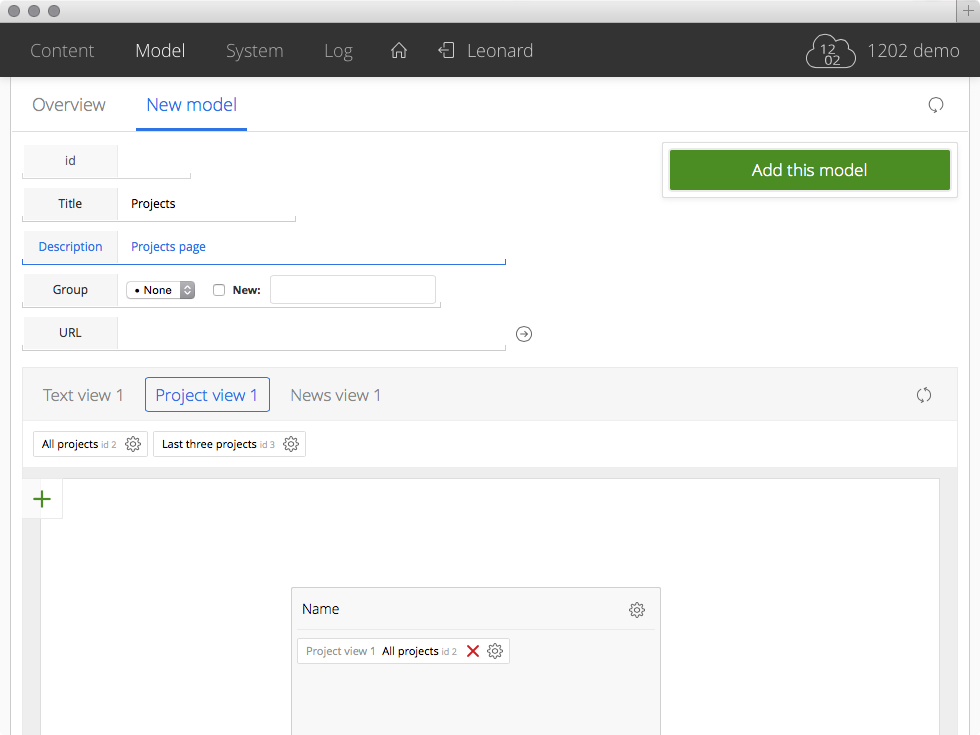Click the arrow icon beside URL field
980x735 pixels.
[523, 334]
